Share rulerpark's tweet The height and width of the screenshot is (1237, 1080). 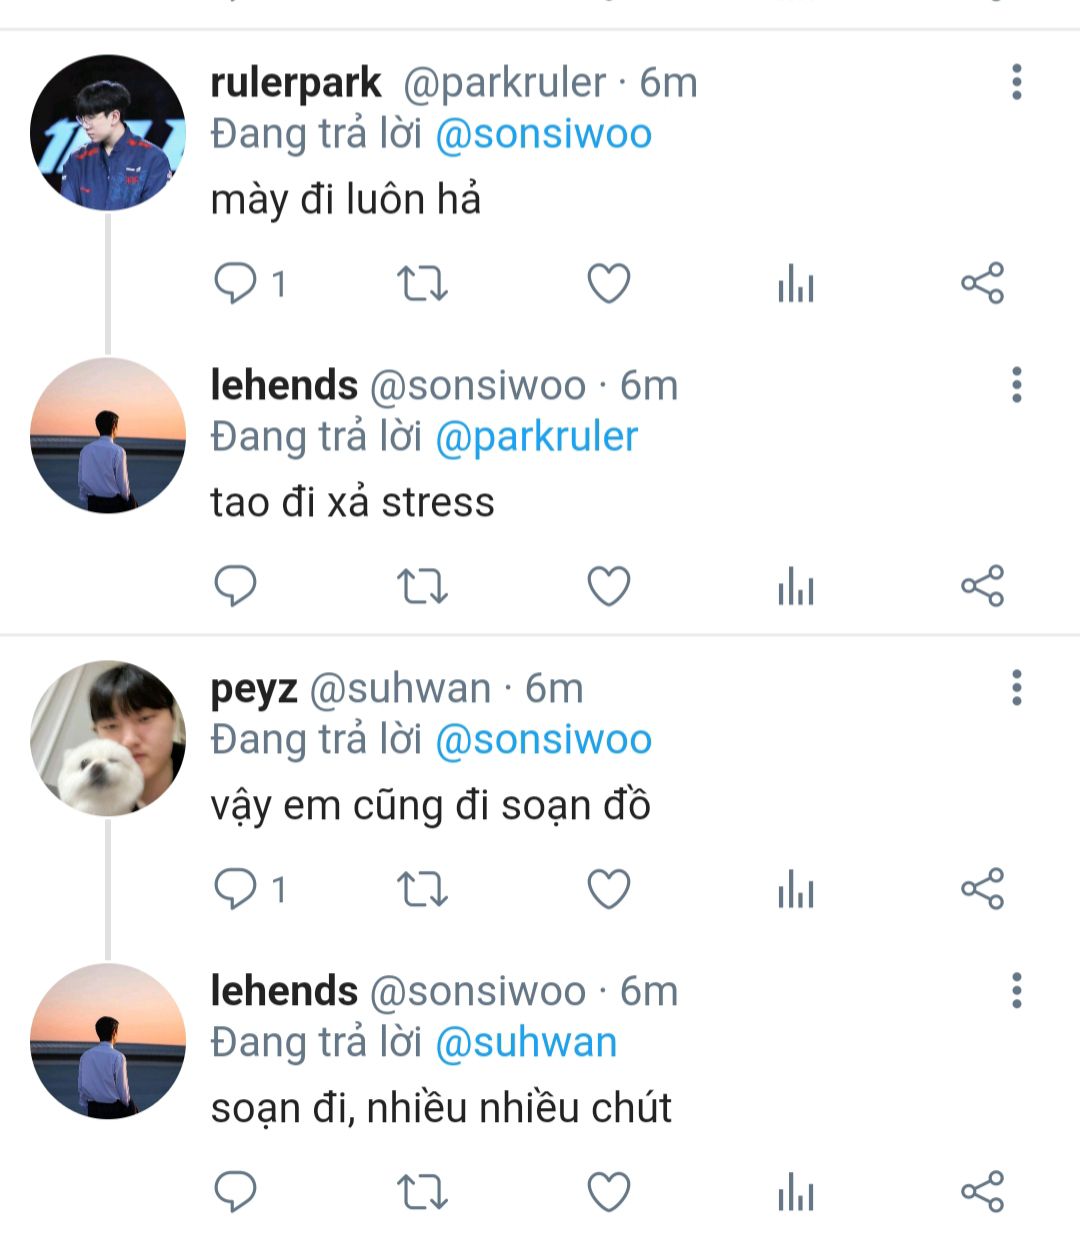(x=982, y=284)
